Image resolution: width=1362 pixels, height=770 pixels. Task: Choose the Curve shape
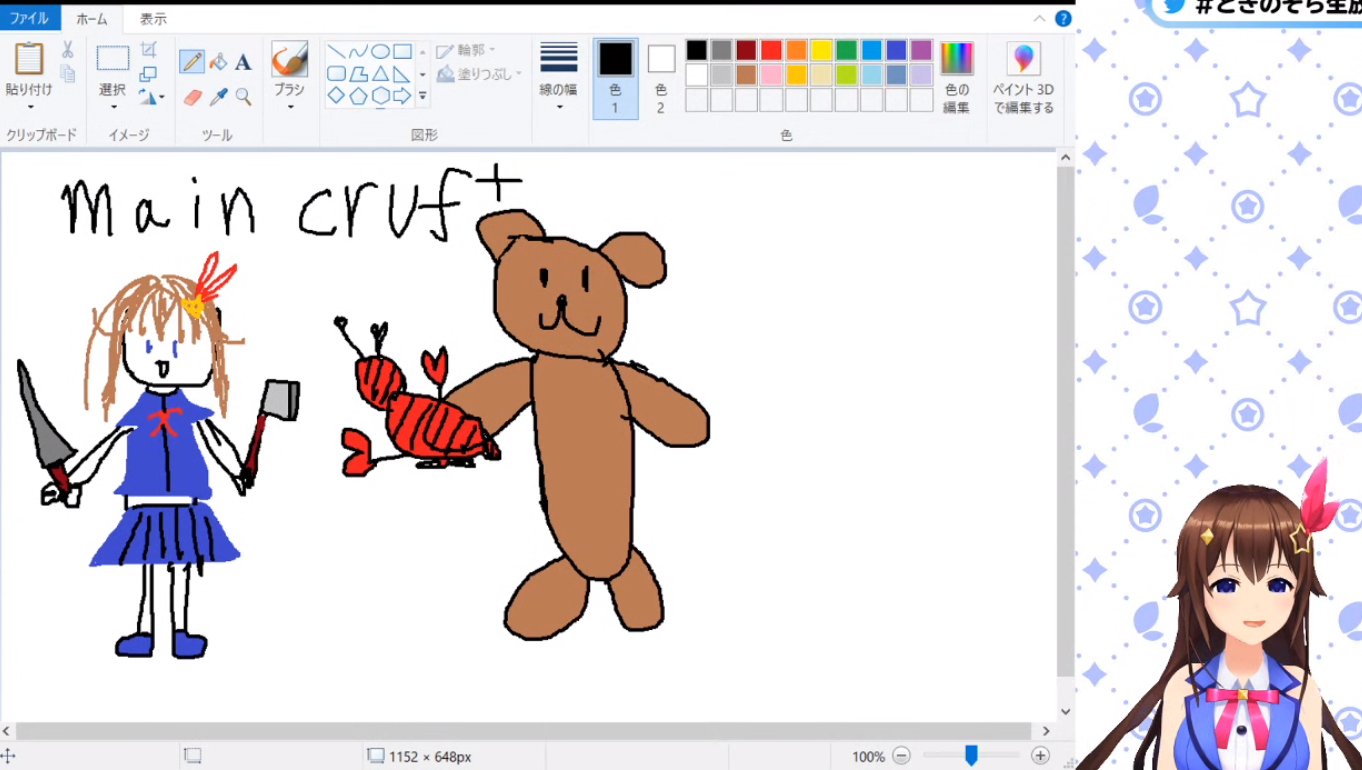[x=358, y=51]
